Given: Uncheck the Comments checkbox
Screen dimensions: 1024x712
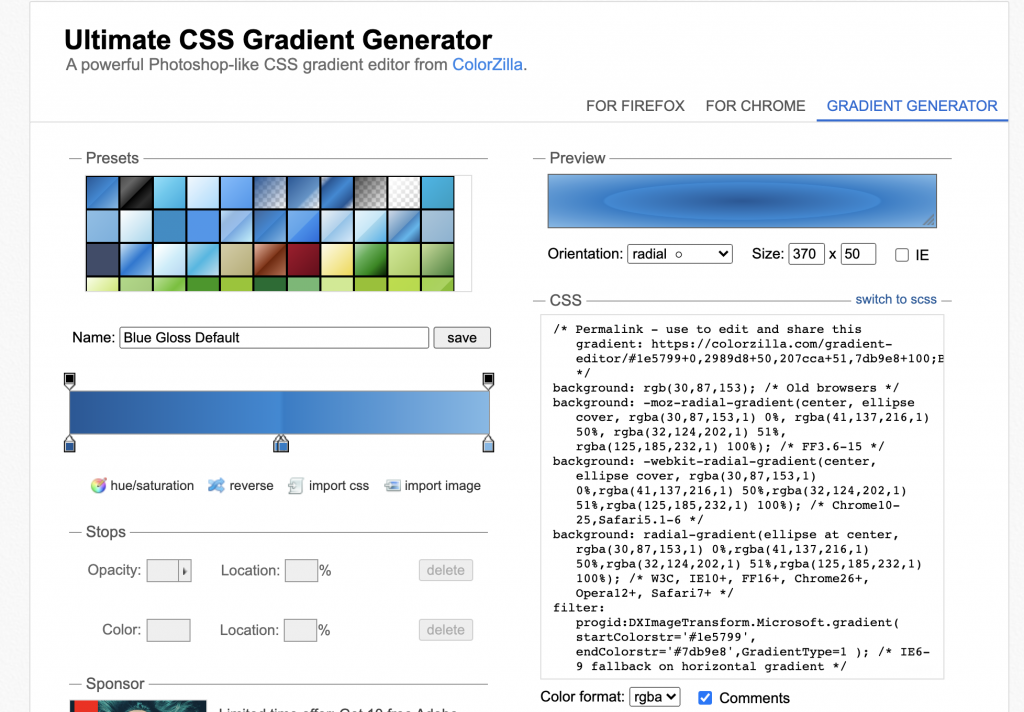Looking at the screenshot, I should point(705,698).
